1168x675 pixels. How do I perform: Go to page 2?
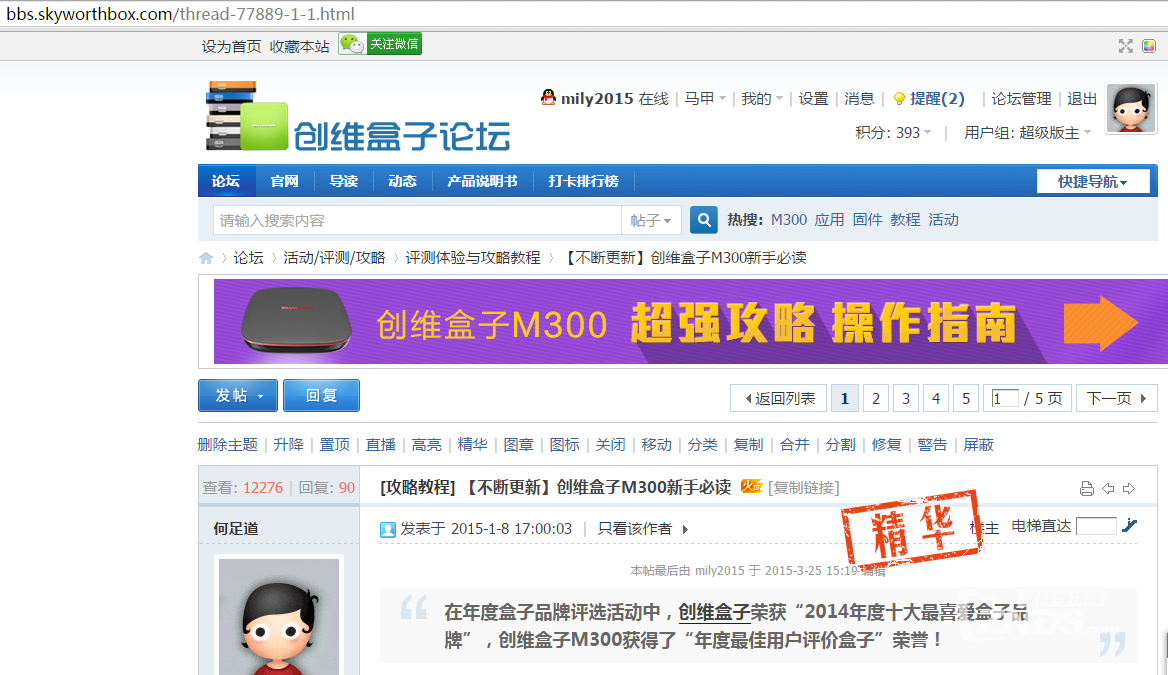876,399
